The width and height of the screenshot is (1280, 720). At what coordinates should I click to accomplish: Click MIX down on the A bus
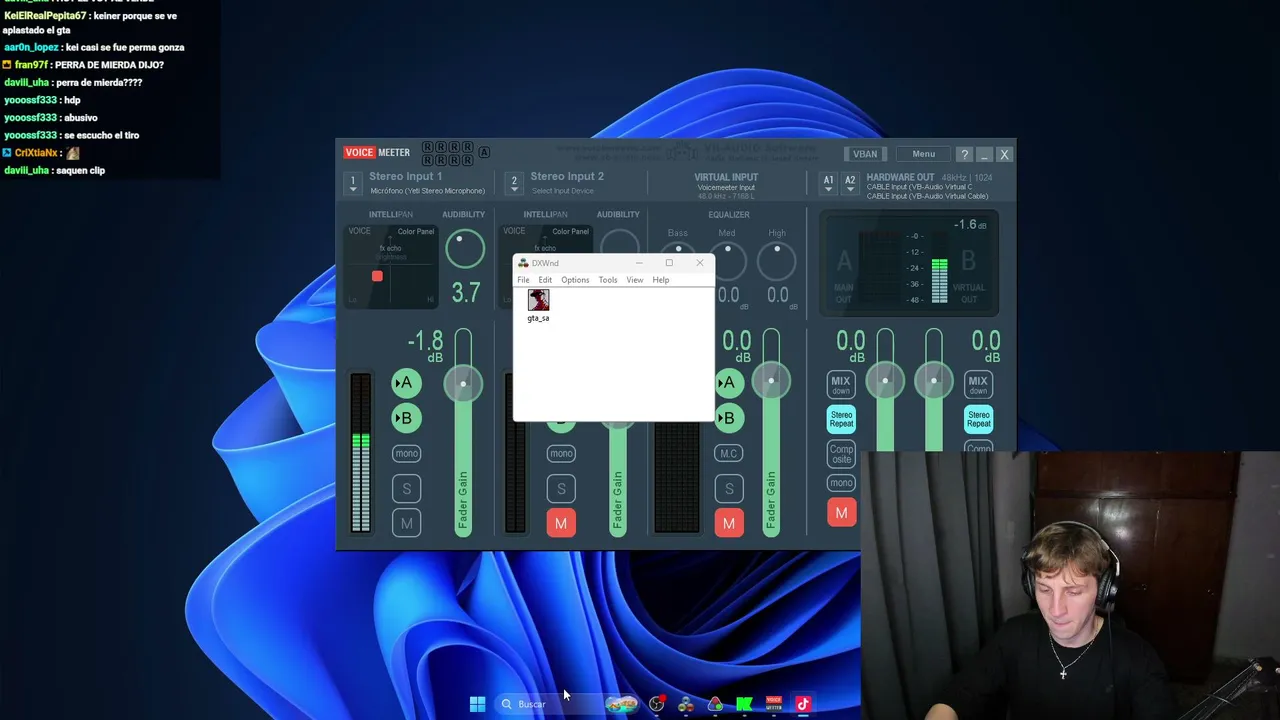click(x=841, y=384)
